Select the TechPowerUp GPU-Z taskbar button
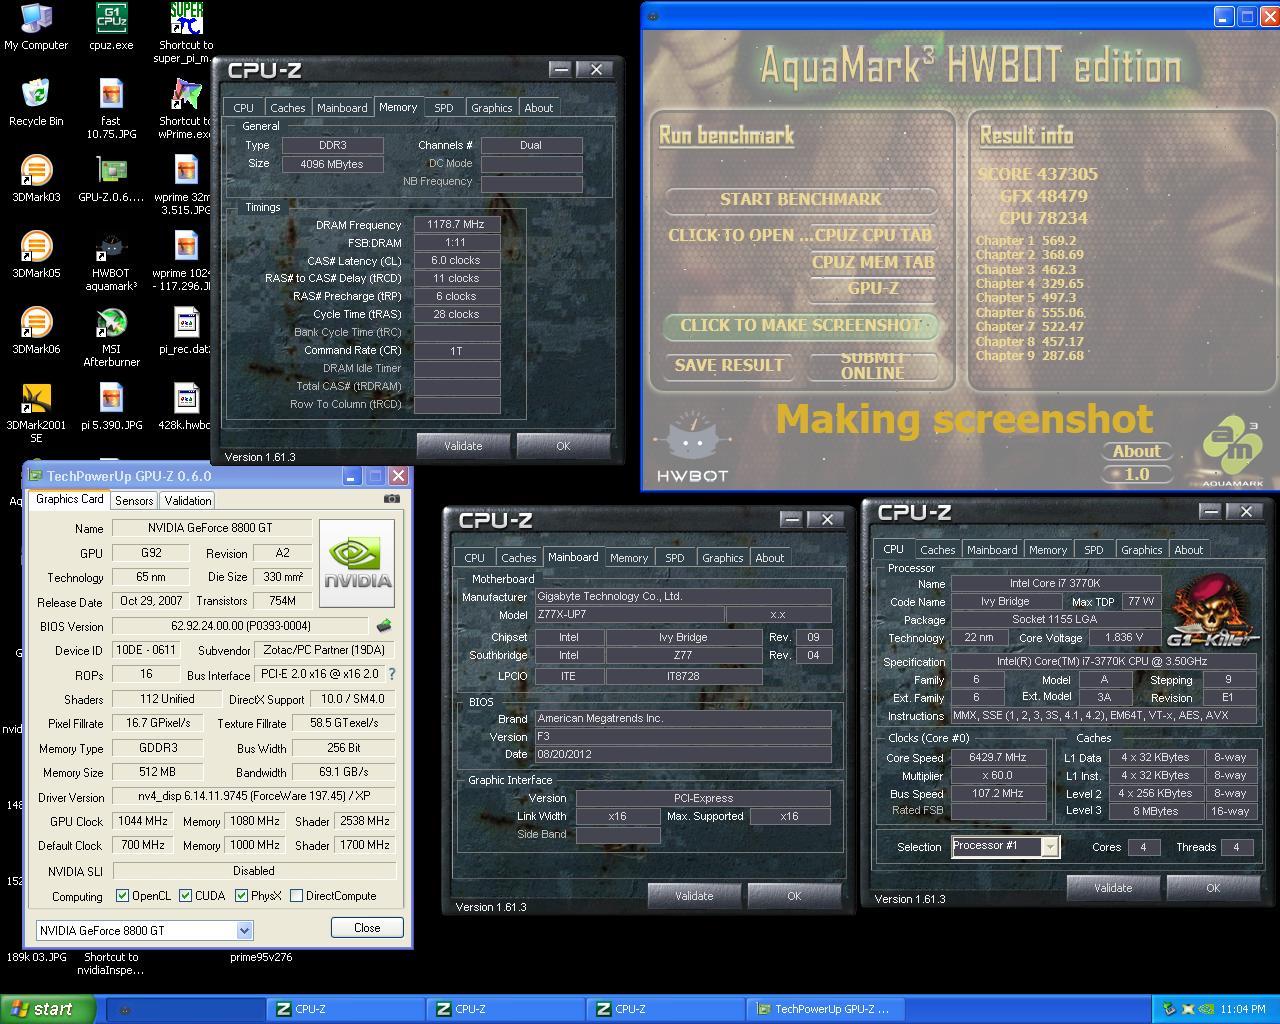The width and height of the screenshot is (1280, 1024). click(x=825, y=1009)
